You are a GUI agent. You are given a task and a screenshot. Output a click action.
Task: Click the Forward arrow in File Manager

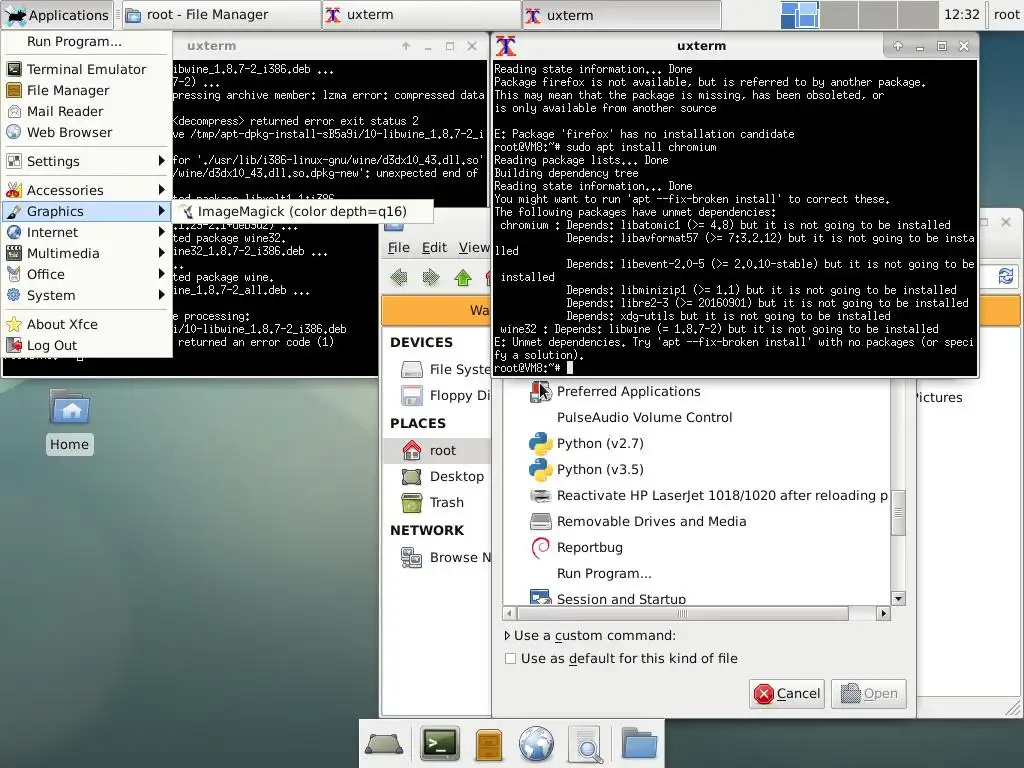pos(430,278)
